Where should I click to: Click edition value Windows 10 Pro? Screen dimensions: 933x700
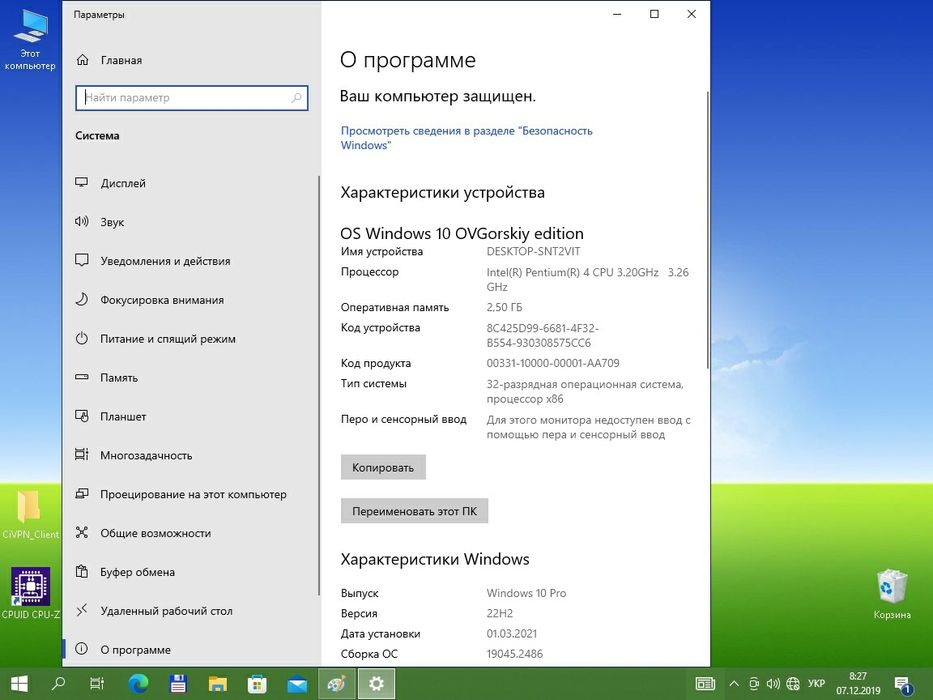click(526, 593)
